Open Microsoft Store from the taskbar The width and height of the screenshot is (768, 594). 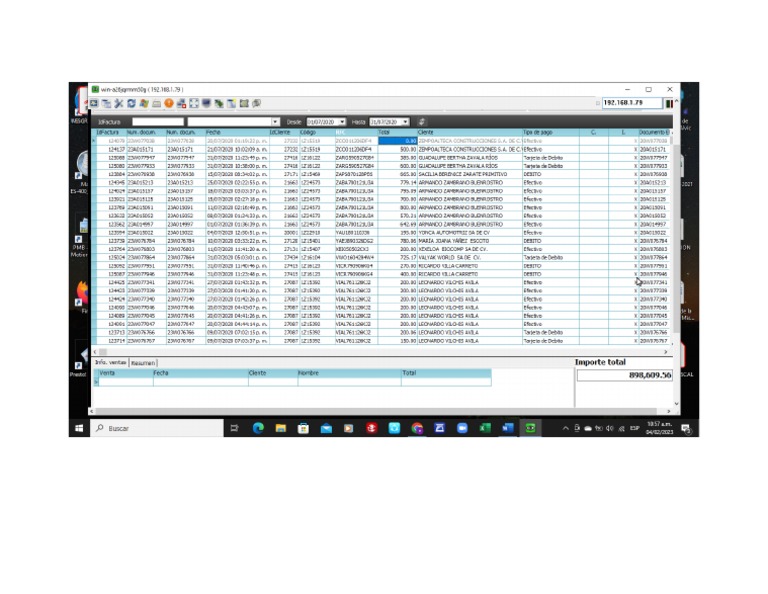click(303, 428)
